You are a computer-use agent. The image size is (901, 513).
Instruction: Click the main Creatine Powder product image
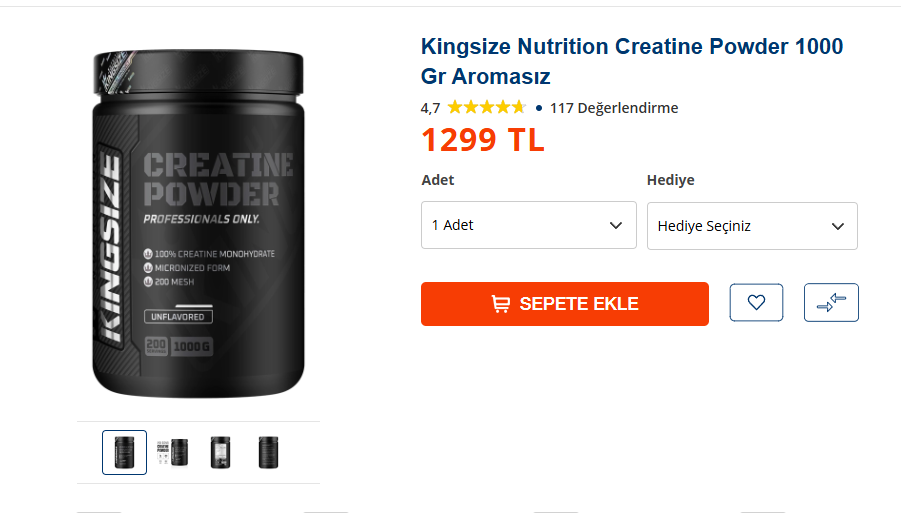(x=198, y=223)
